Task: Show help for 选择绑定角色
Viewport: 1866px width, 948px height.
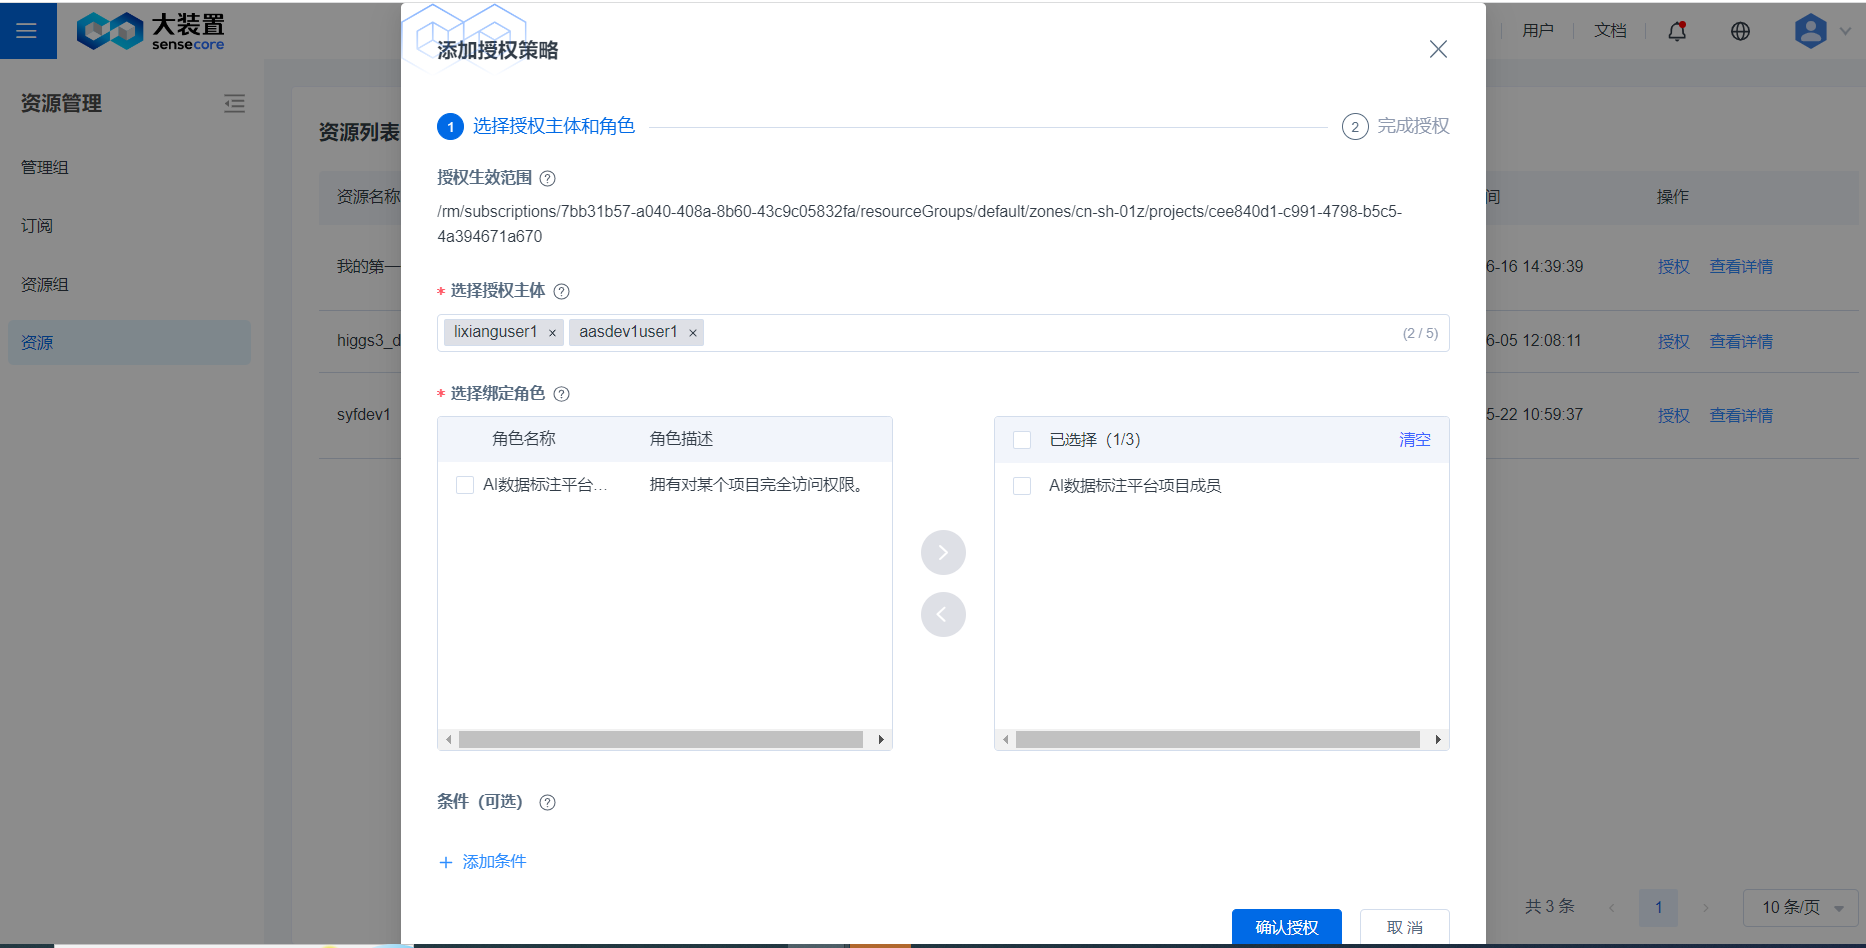Action: point(561,394)
